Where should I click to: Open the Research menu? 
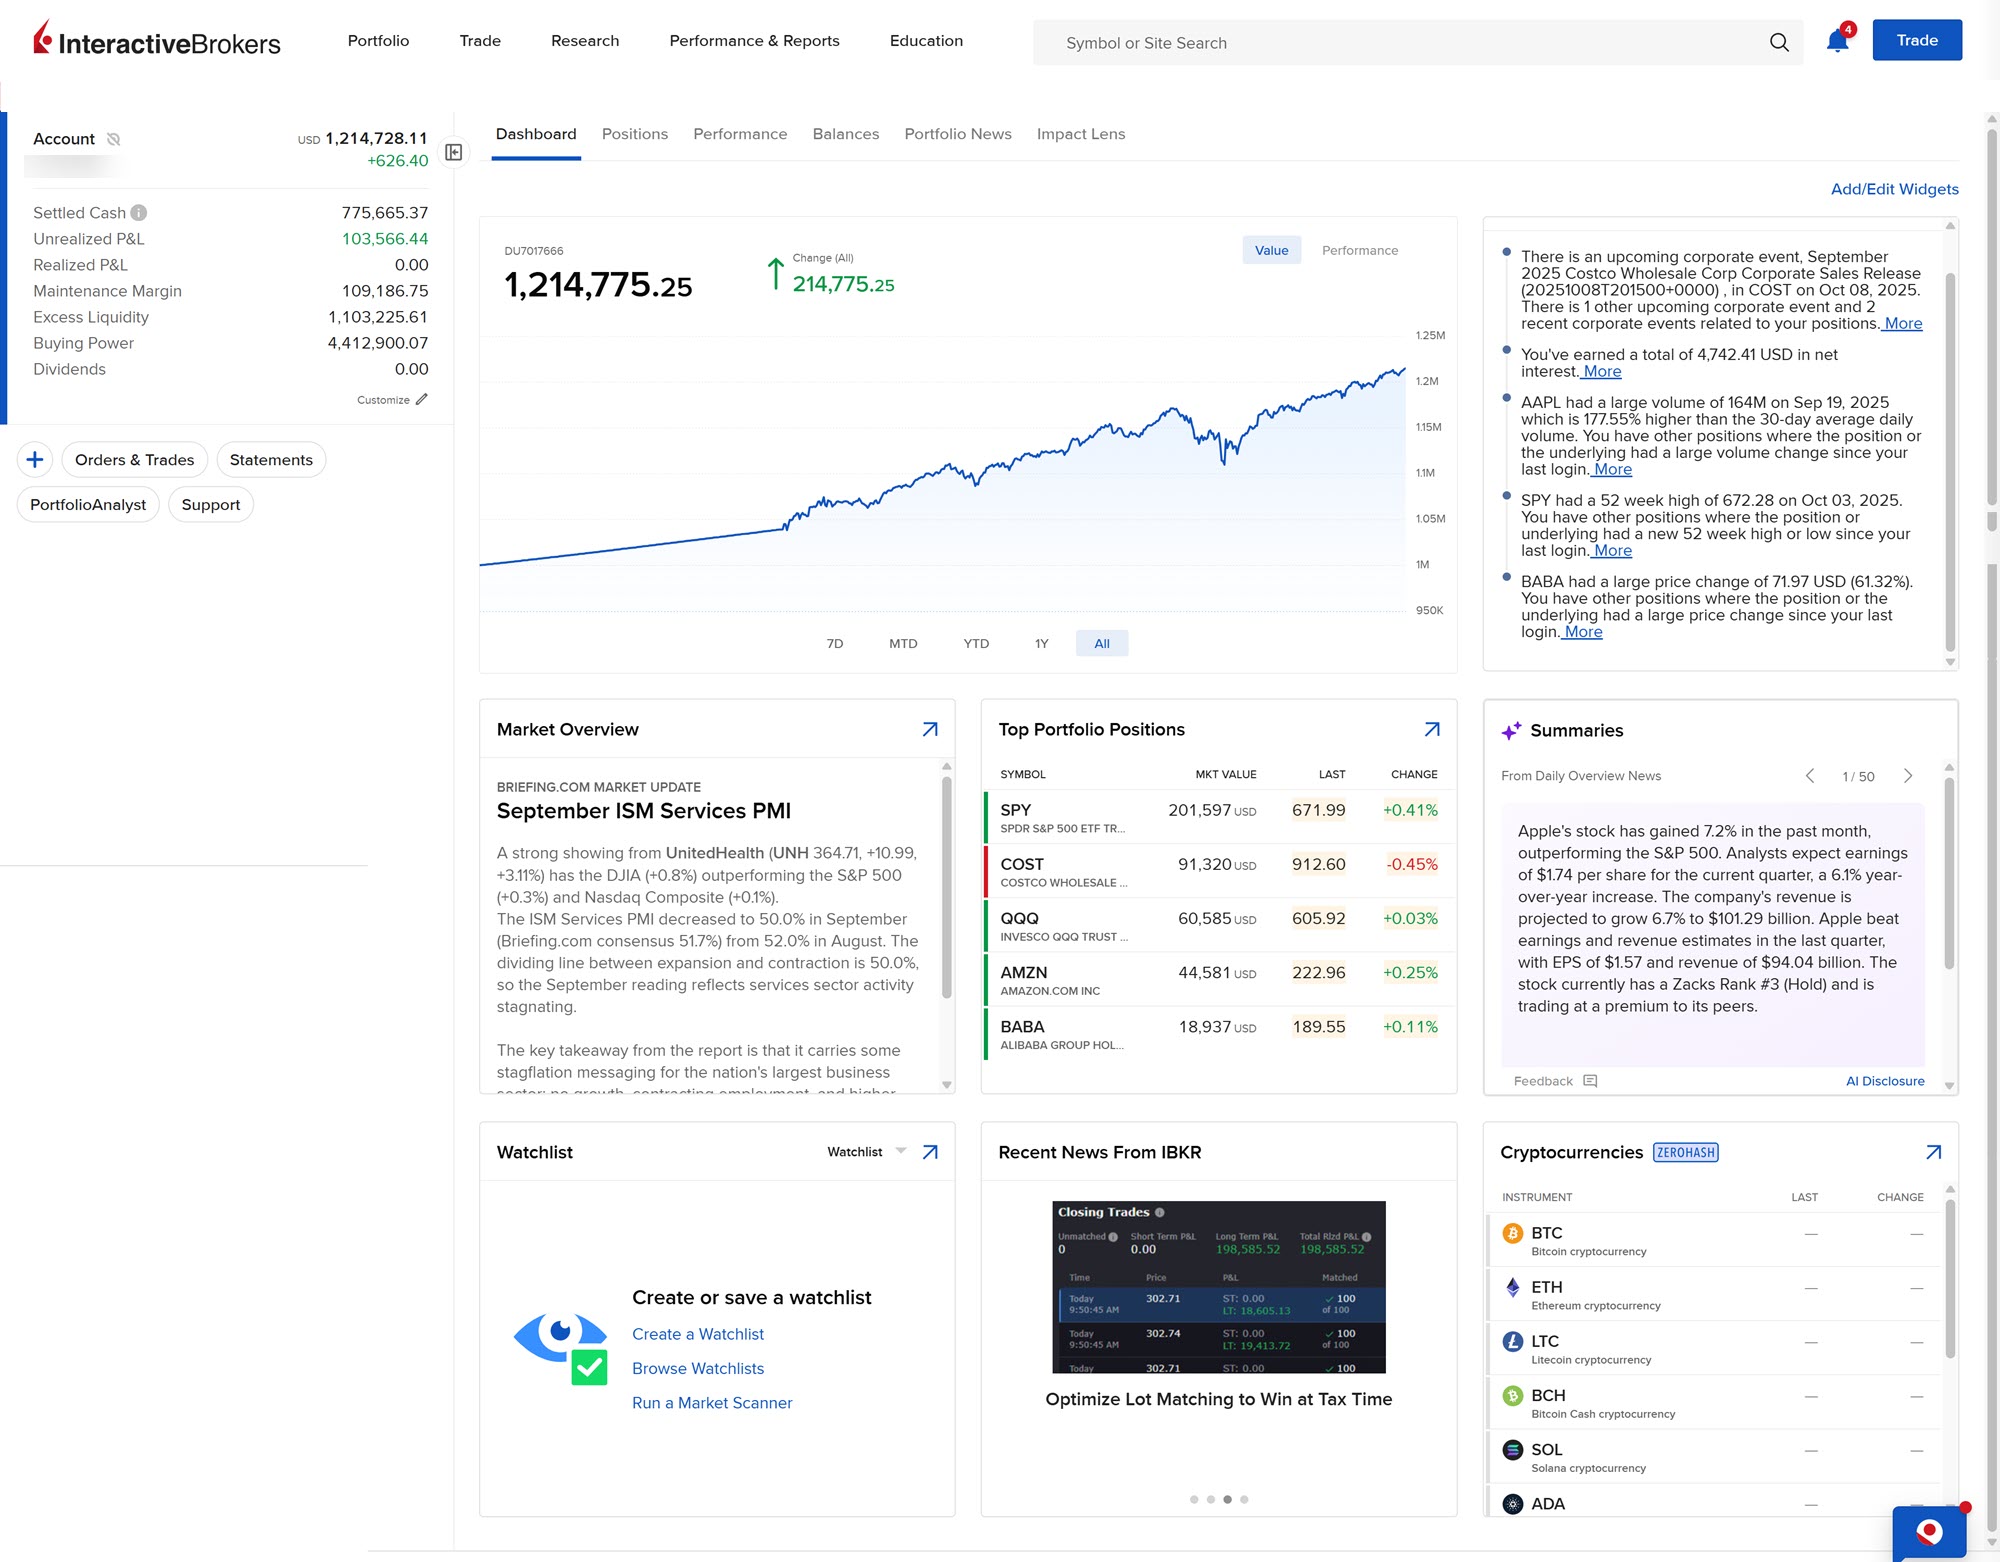(x=584, y=41)
